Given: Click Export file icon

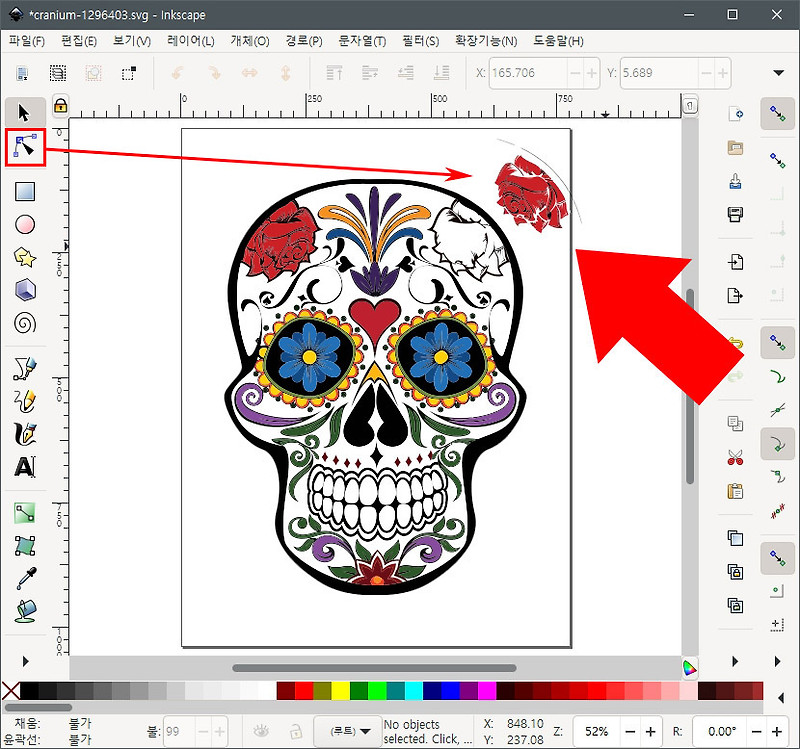Looking at the screenshot, I should tap(735, 295).
